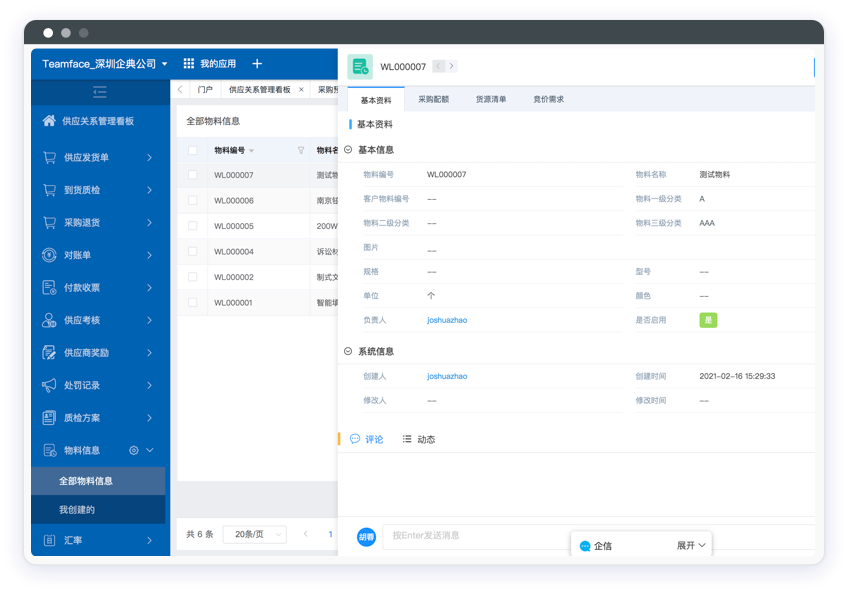This screenshot has width=848, height=592.
Task: Click the document icon beside 付款收票
Action: pyautogui.click(x=49, y=288)
